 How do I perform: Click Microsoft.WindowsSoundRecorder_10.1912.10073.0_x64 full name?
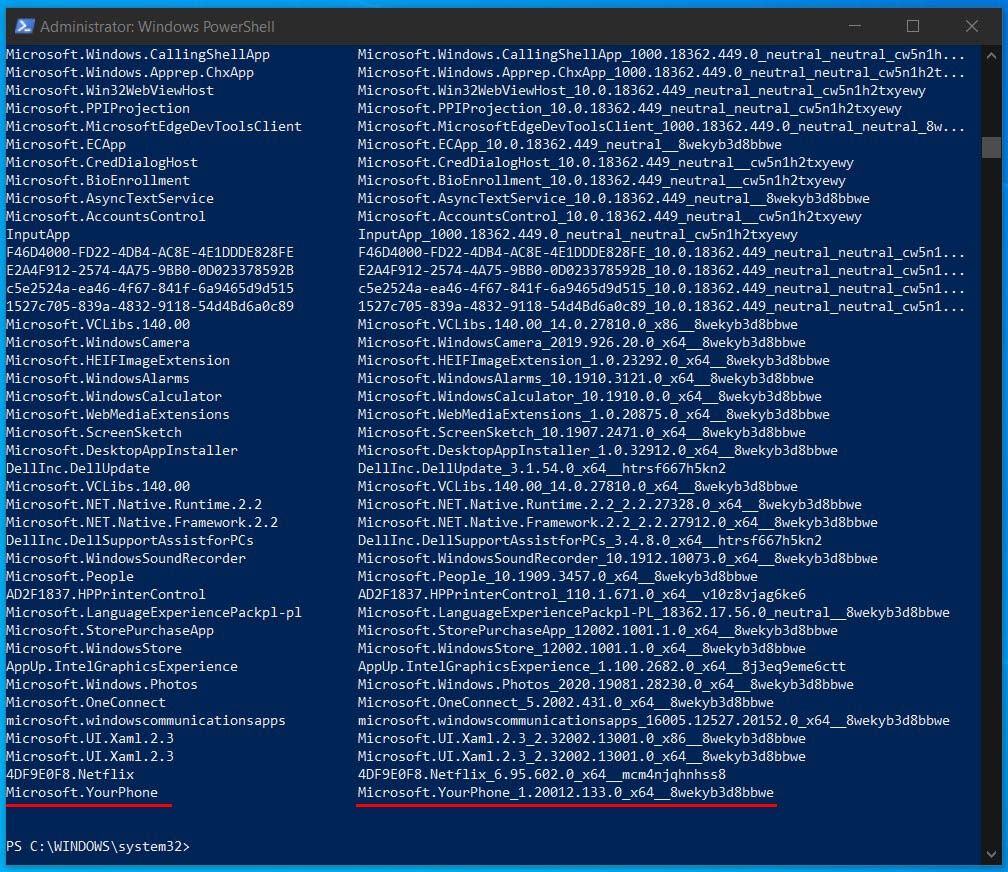click(618, 558)
